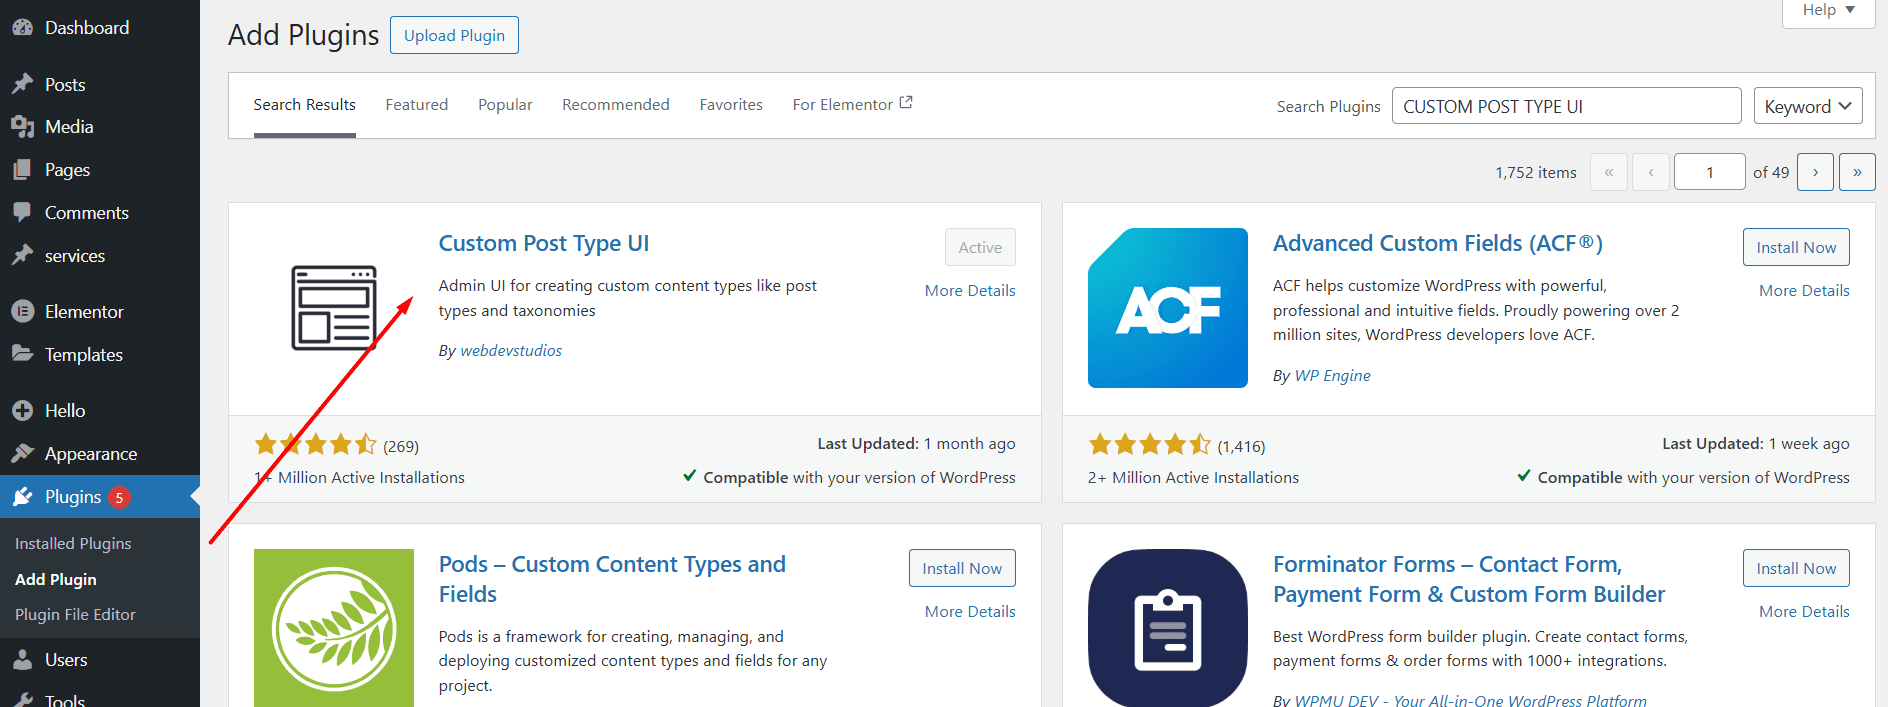
Task: Open More Details for Advanced Custom Fields
Action: tap(1804, 291)
